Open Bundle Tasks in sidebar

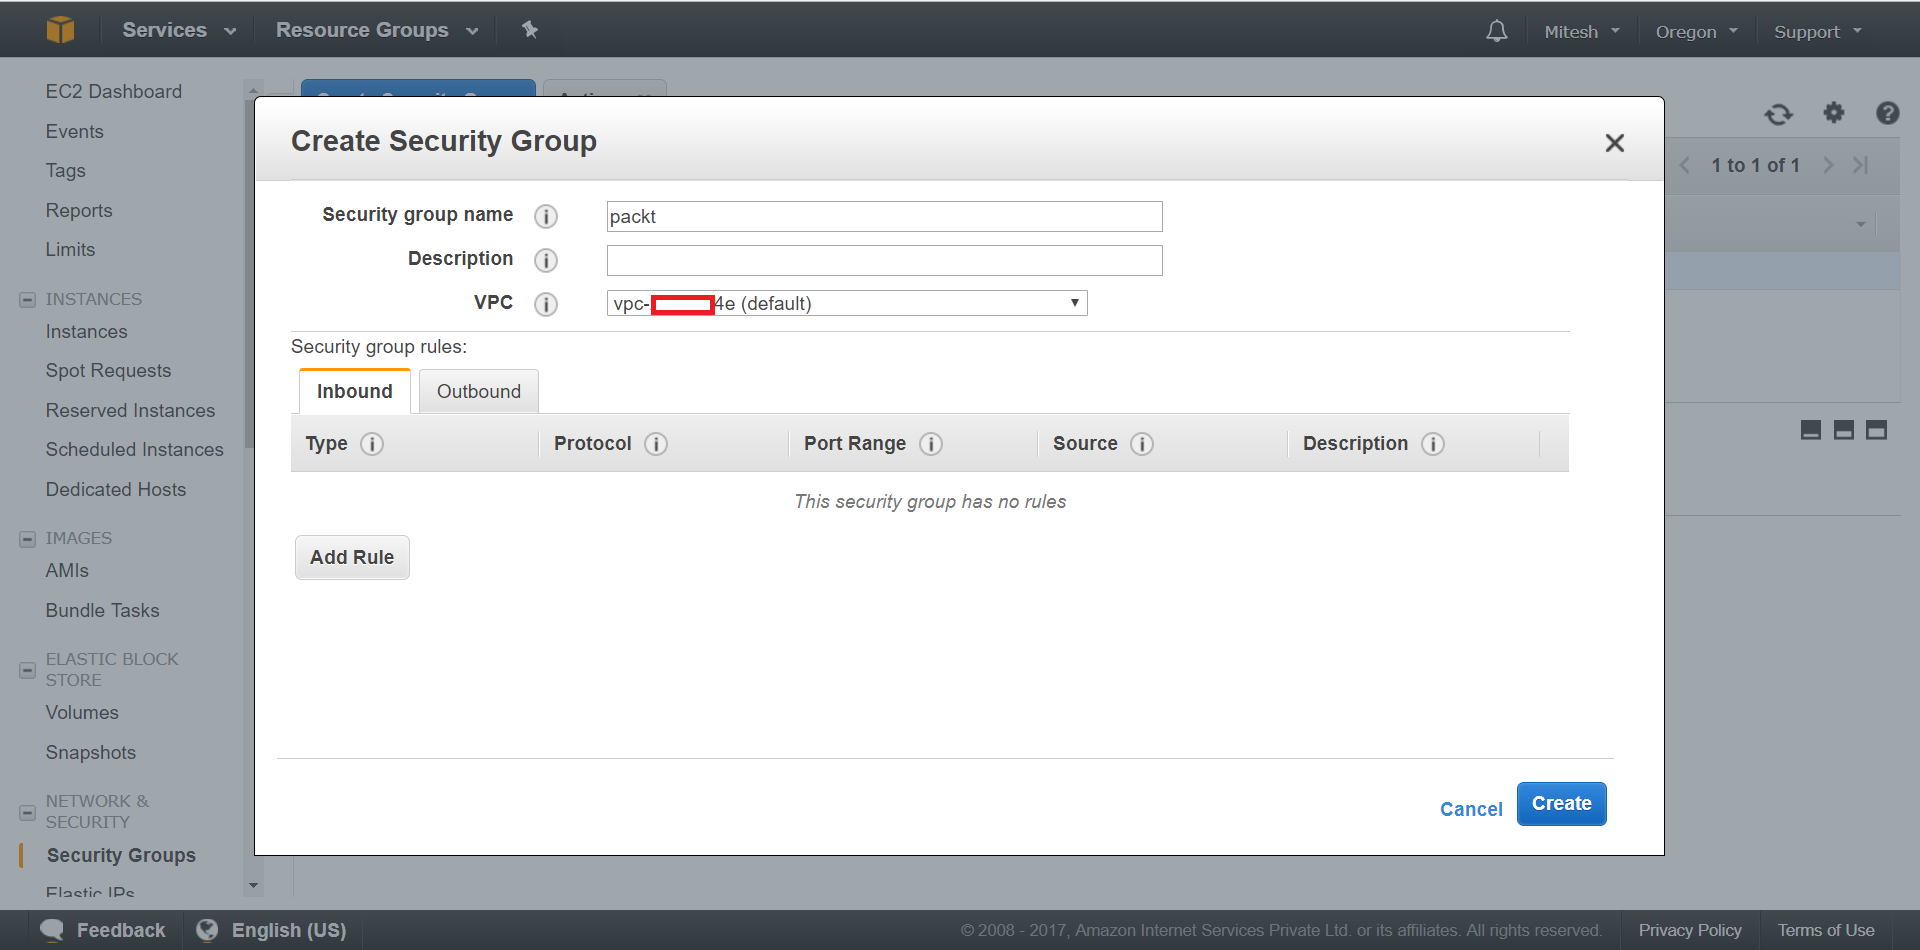102,610
